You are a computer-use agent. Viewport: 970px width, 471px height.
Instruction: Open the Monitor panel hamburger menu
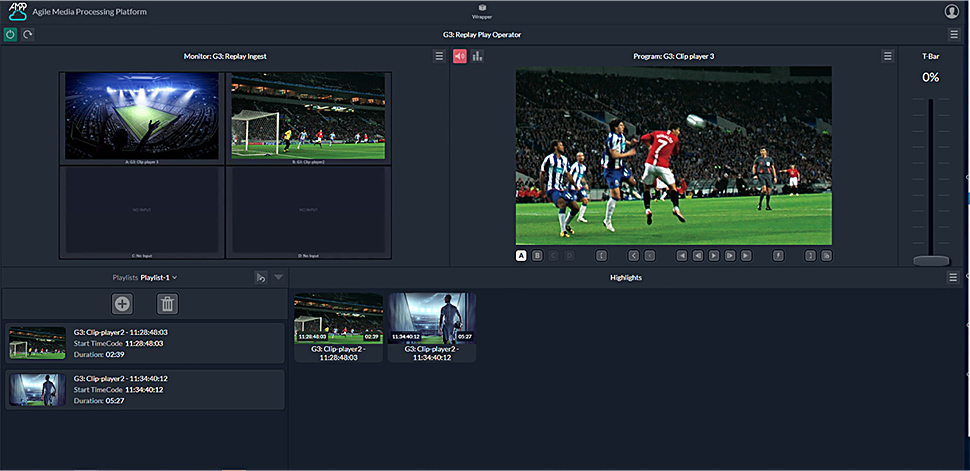(x=439, y=56)
